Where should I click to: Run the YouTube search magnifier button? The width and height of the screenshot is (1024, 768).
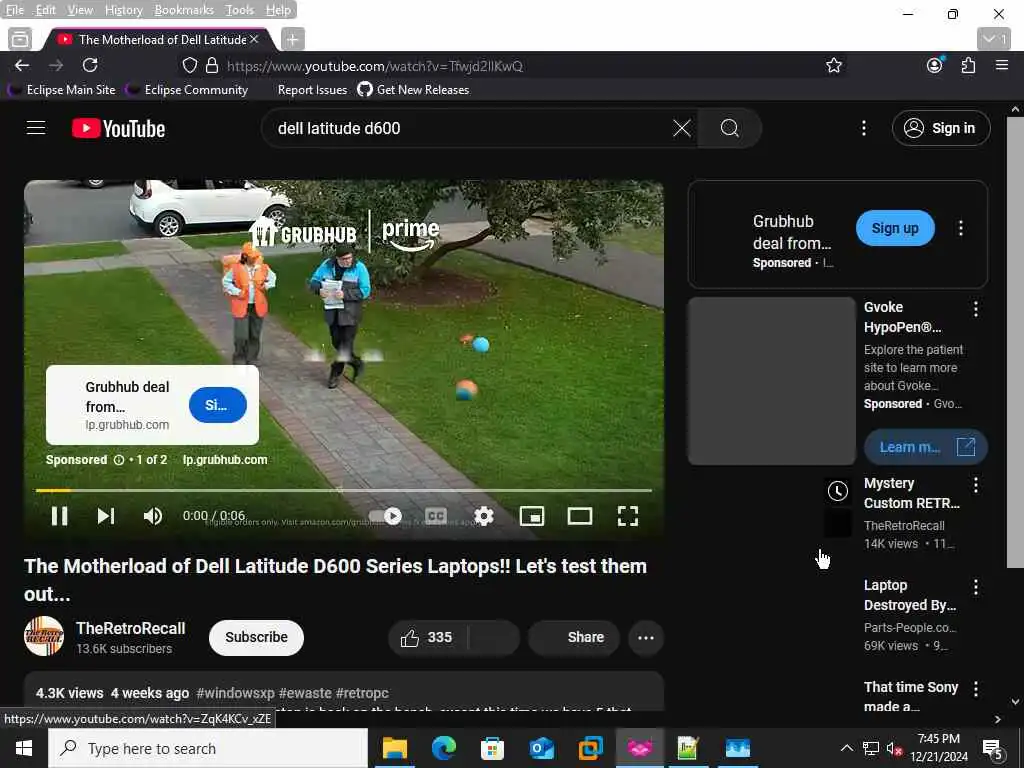click(x=729, y=128)
